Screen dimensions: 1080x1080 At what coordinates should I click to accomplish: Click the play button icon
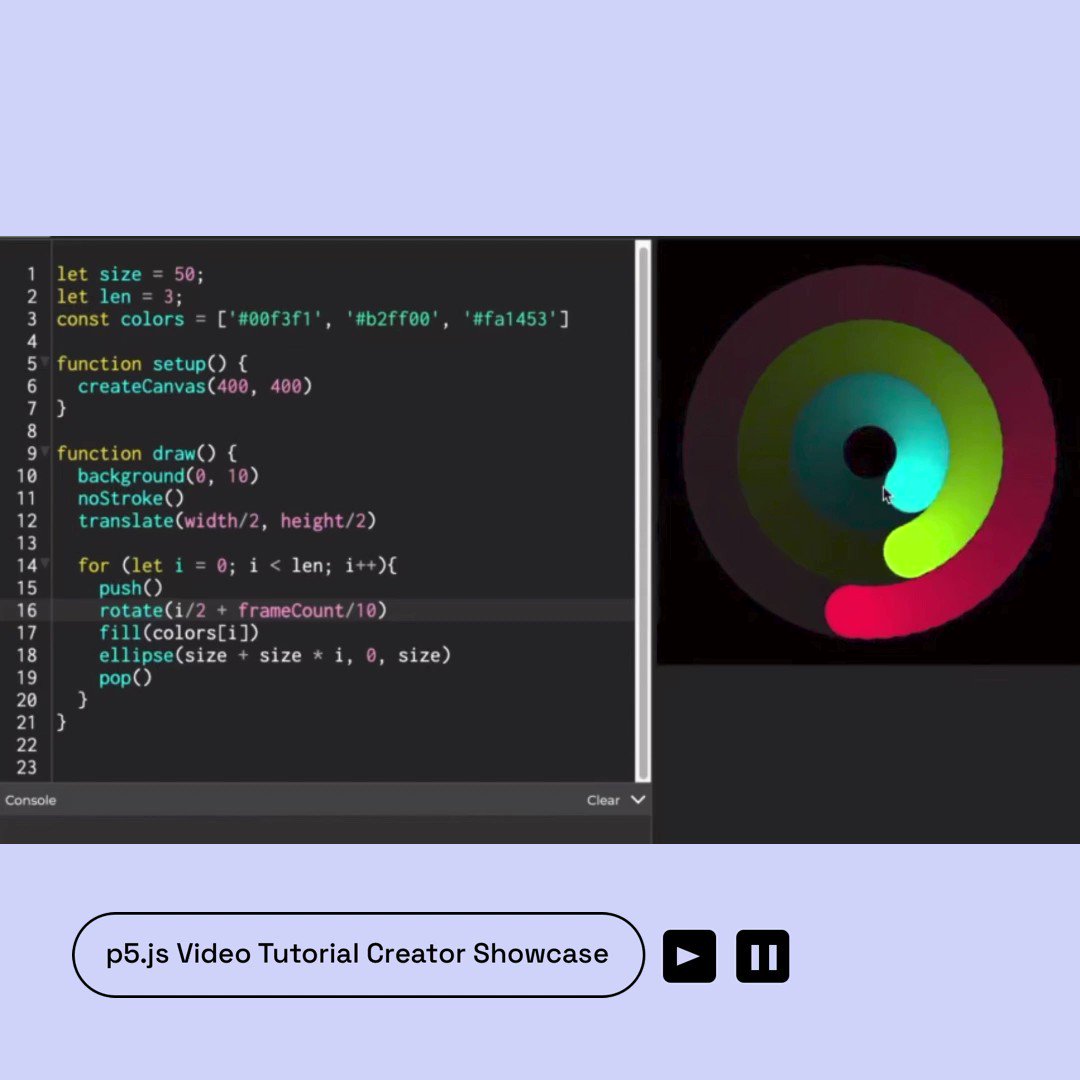click(x=689, y=956)
